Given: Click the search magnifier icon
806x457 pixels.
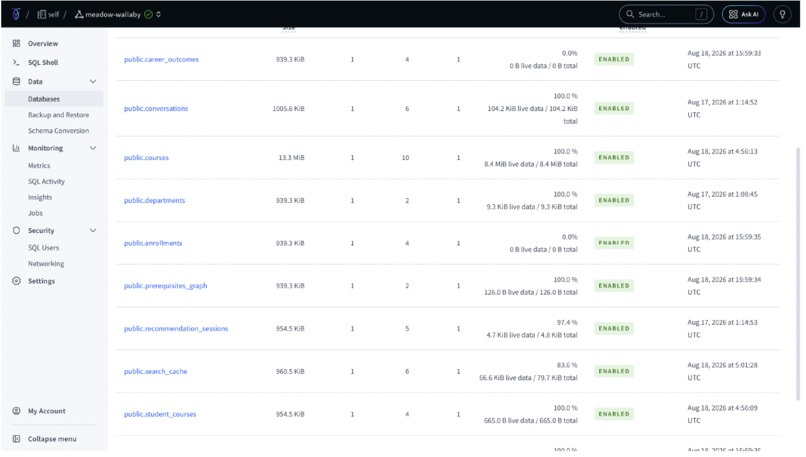Looking at the screenshot, I should click(x=630, y=14).
